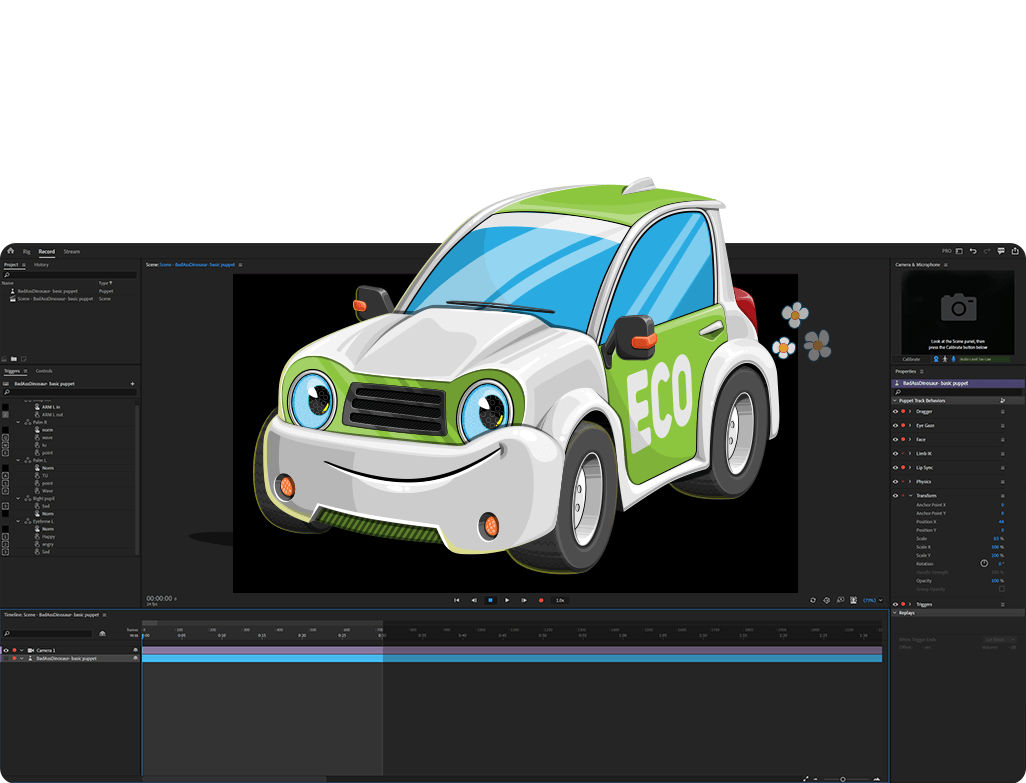Open the Share/export icon at top right
Screen dimensions: 1026x783
click(x=1014, y=251)
